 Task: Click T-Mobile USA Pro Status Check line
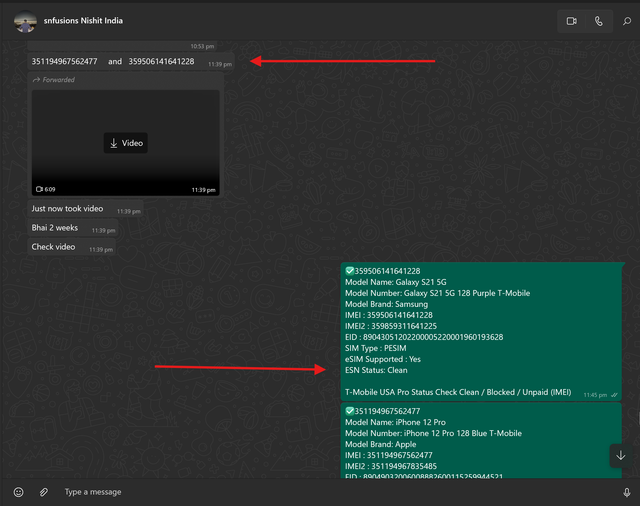click(458, 392)
